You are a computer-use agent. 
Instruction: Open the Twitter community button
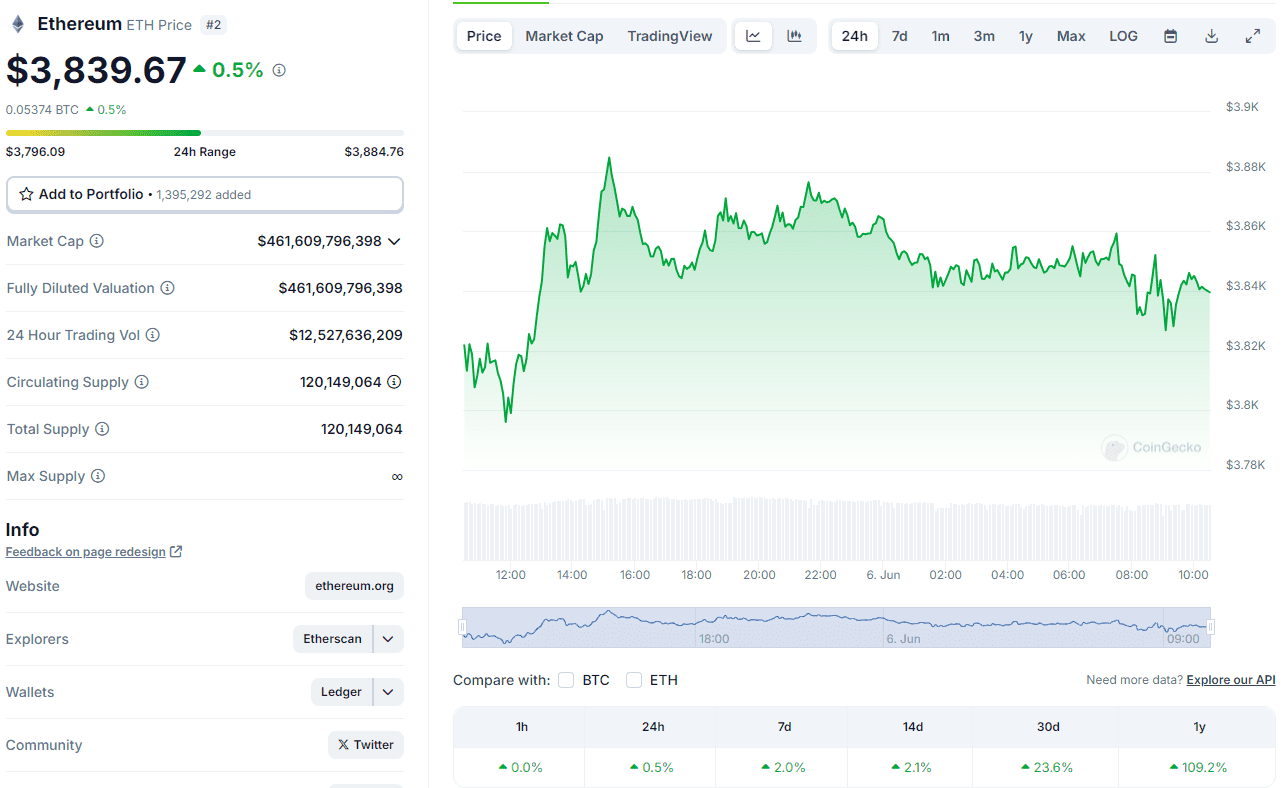click(x=366, y=745)
